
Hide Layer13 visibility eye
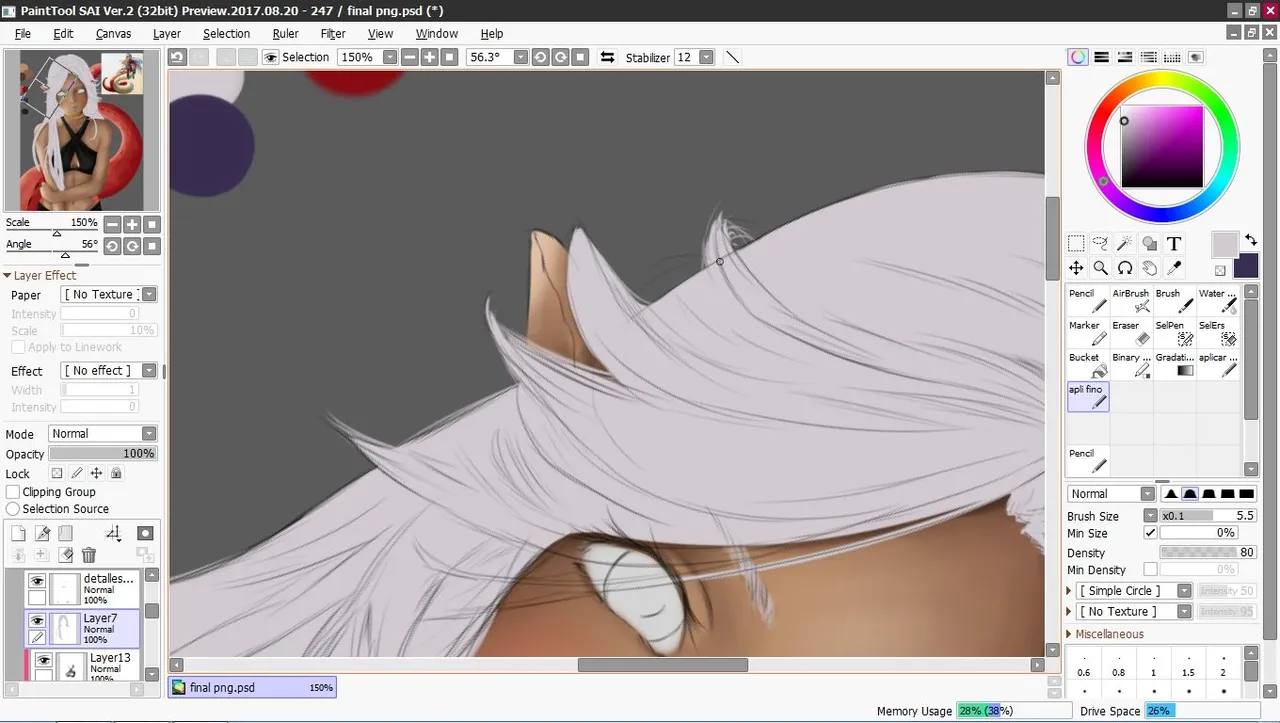[43, 660]
